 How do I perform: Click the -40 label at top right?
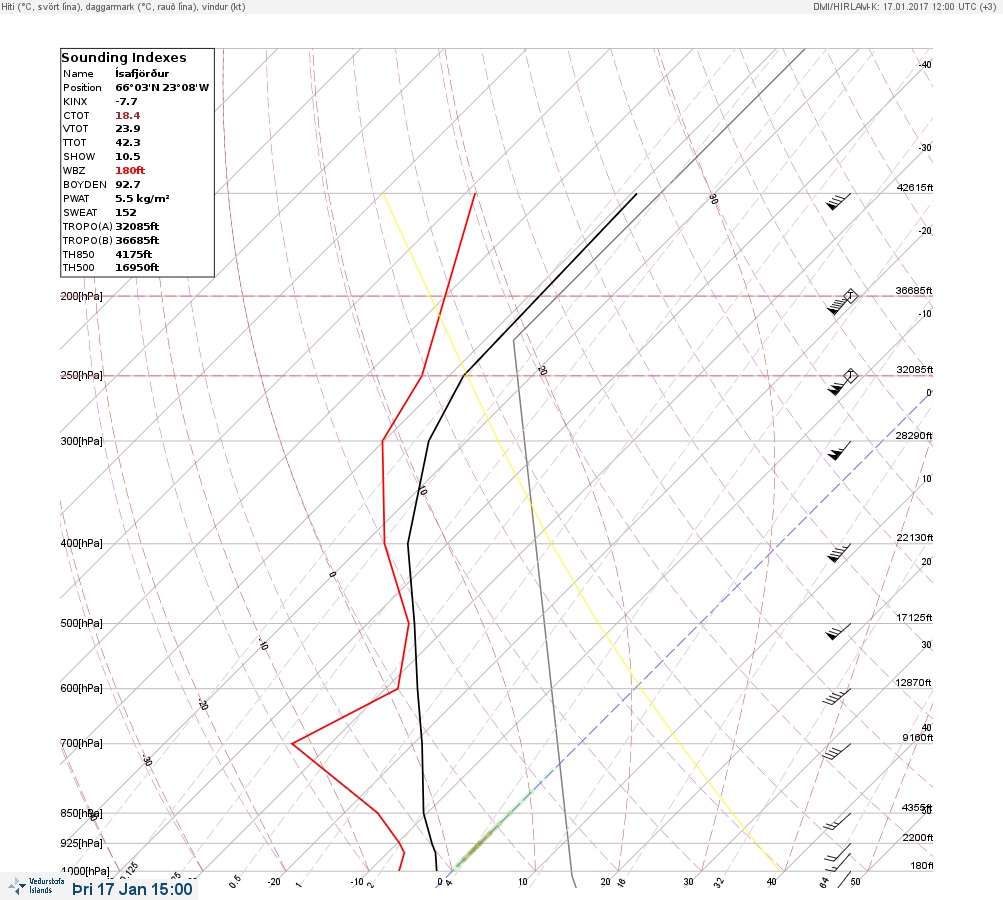pyautogui.click(x=925, y=65)
